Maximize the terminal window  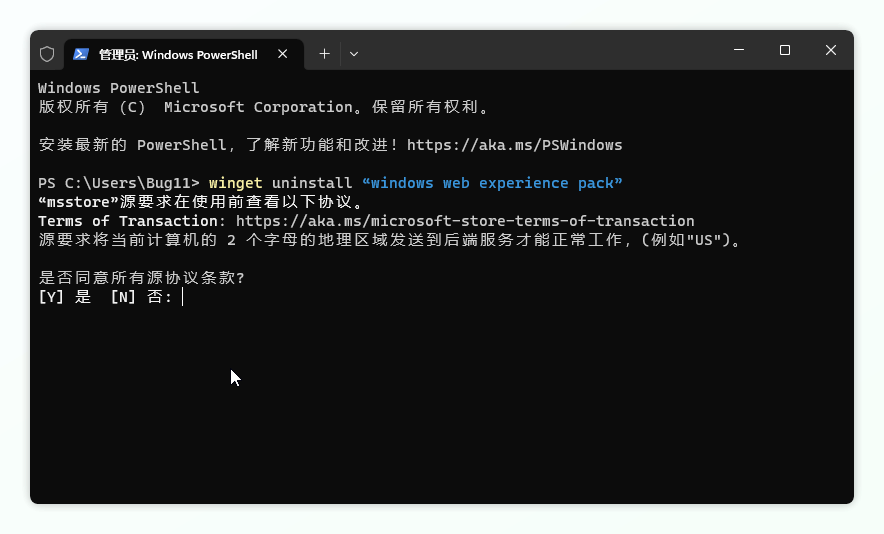coord(785,50)
